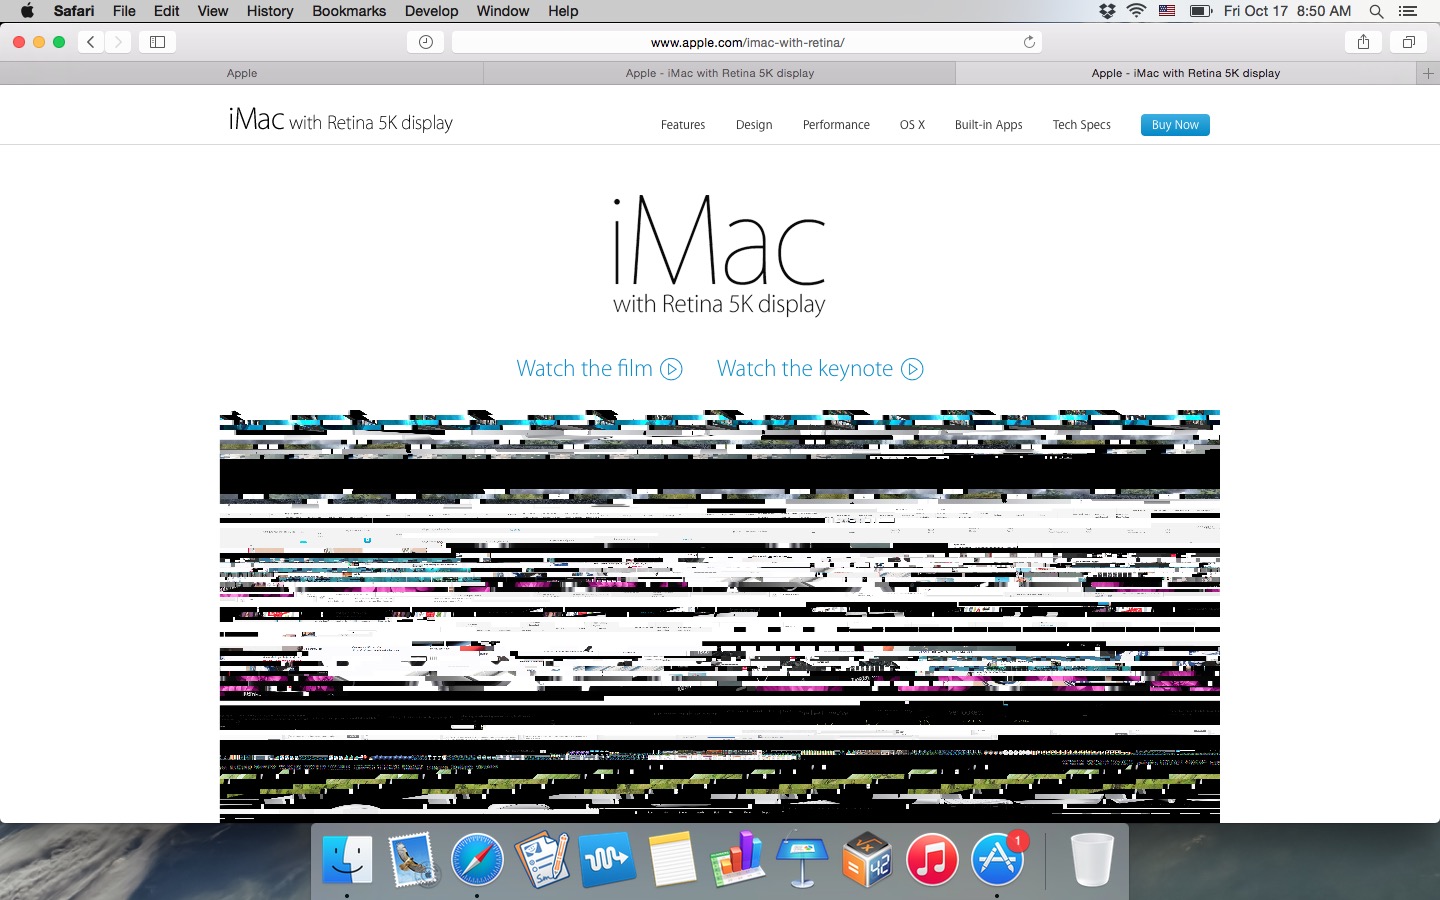
Task: Open the history clock button in the toolbar
Action: [x=425, y=42]
